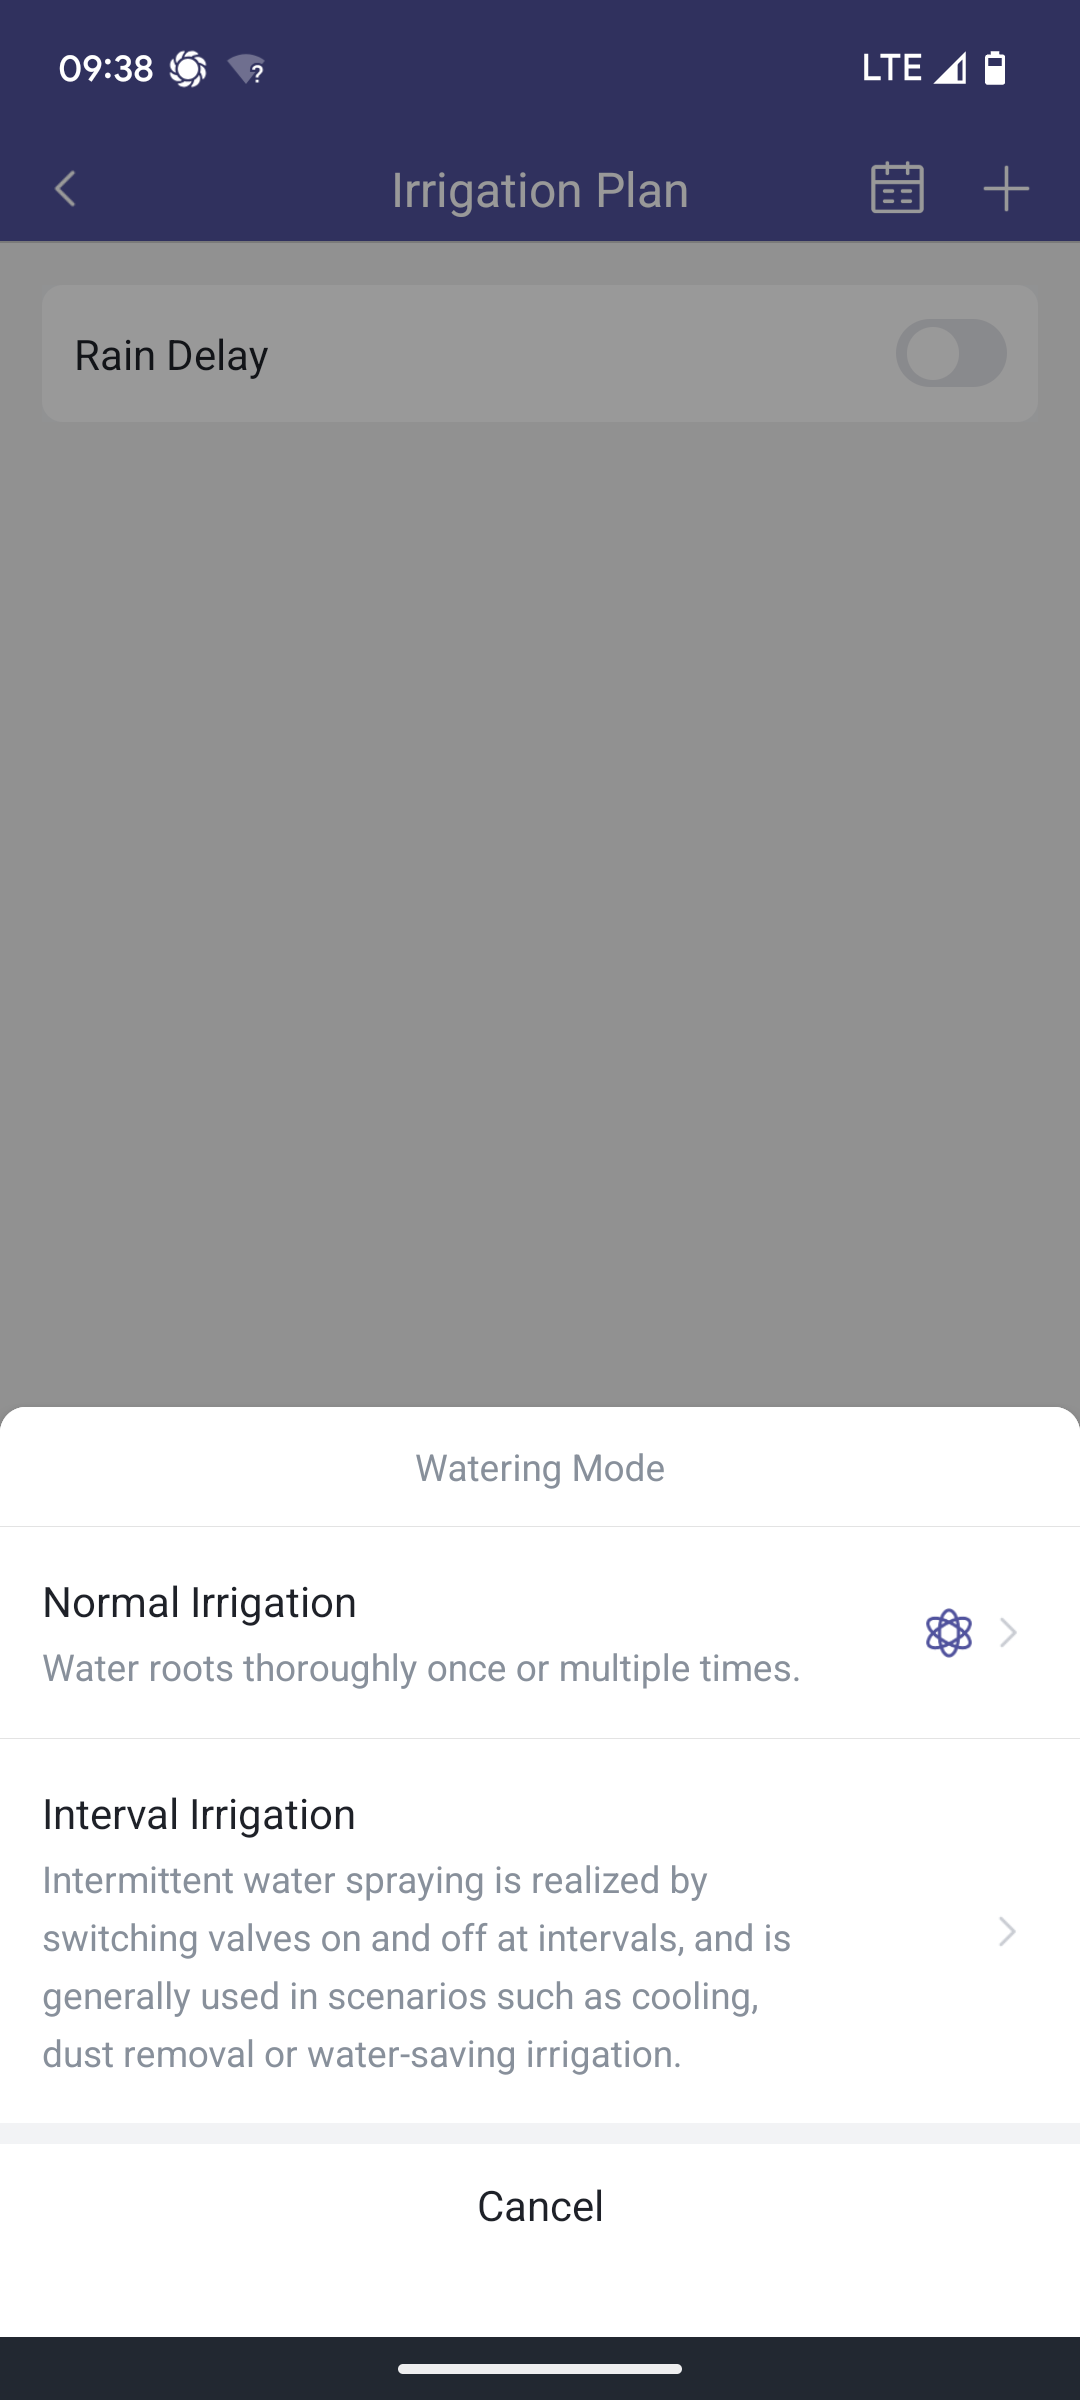Tap the battery icon in status bar

click(995, 68)
